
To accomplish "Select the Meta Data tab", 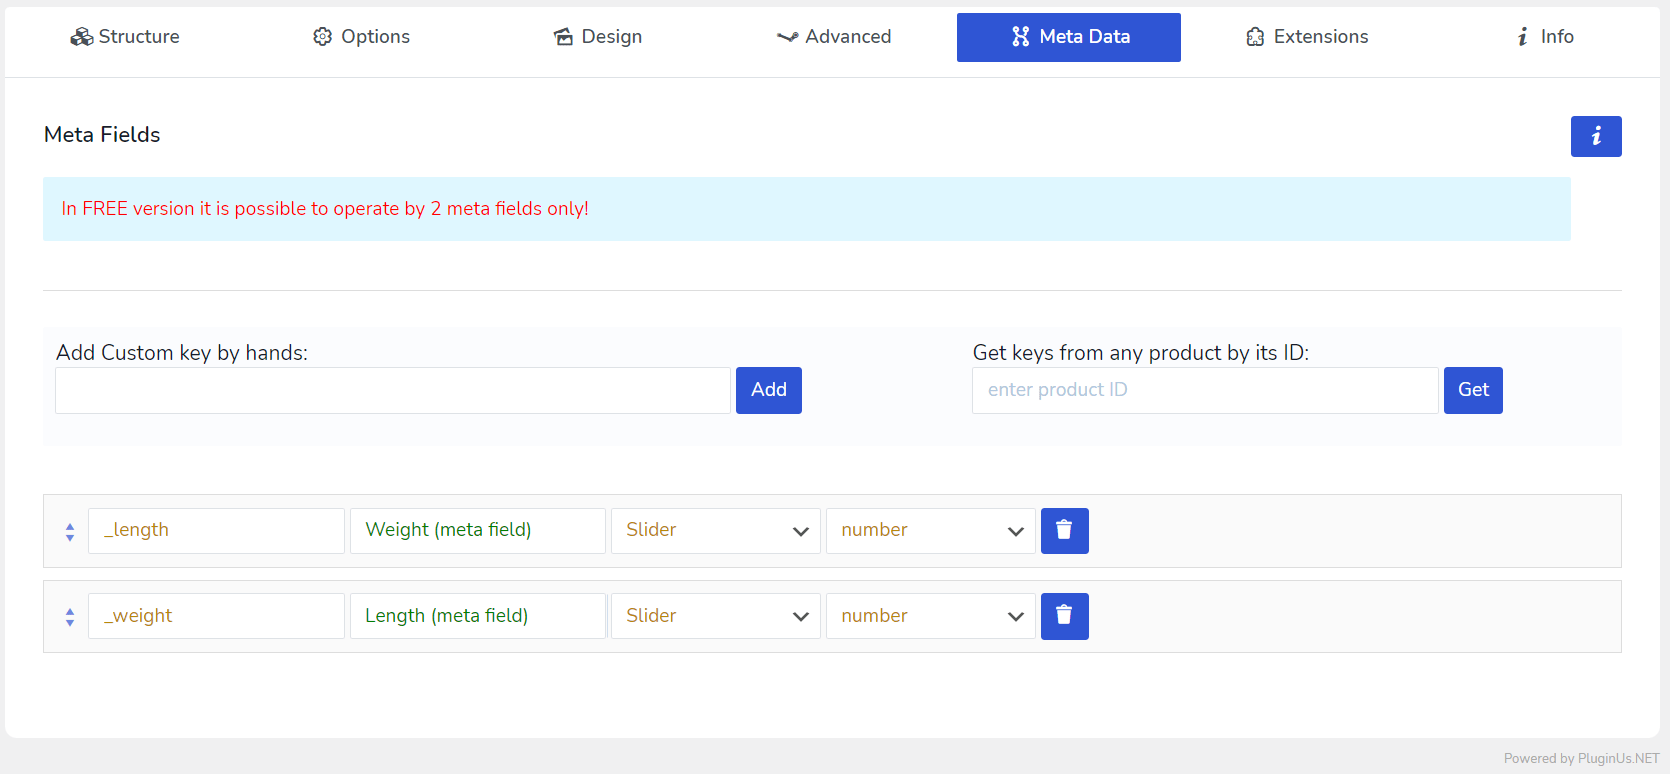I will point(1068,37).
